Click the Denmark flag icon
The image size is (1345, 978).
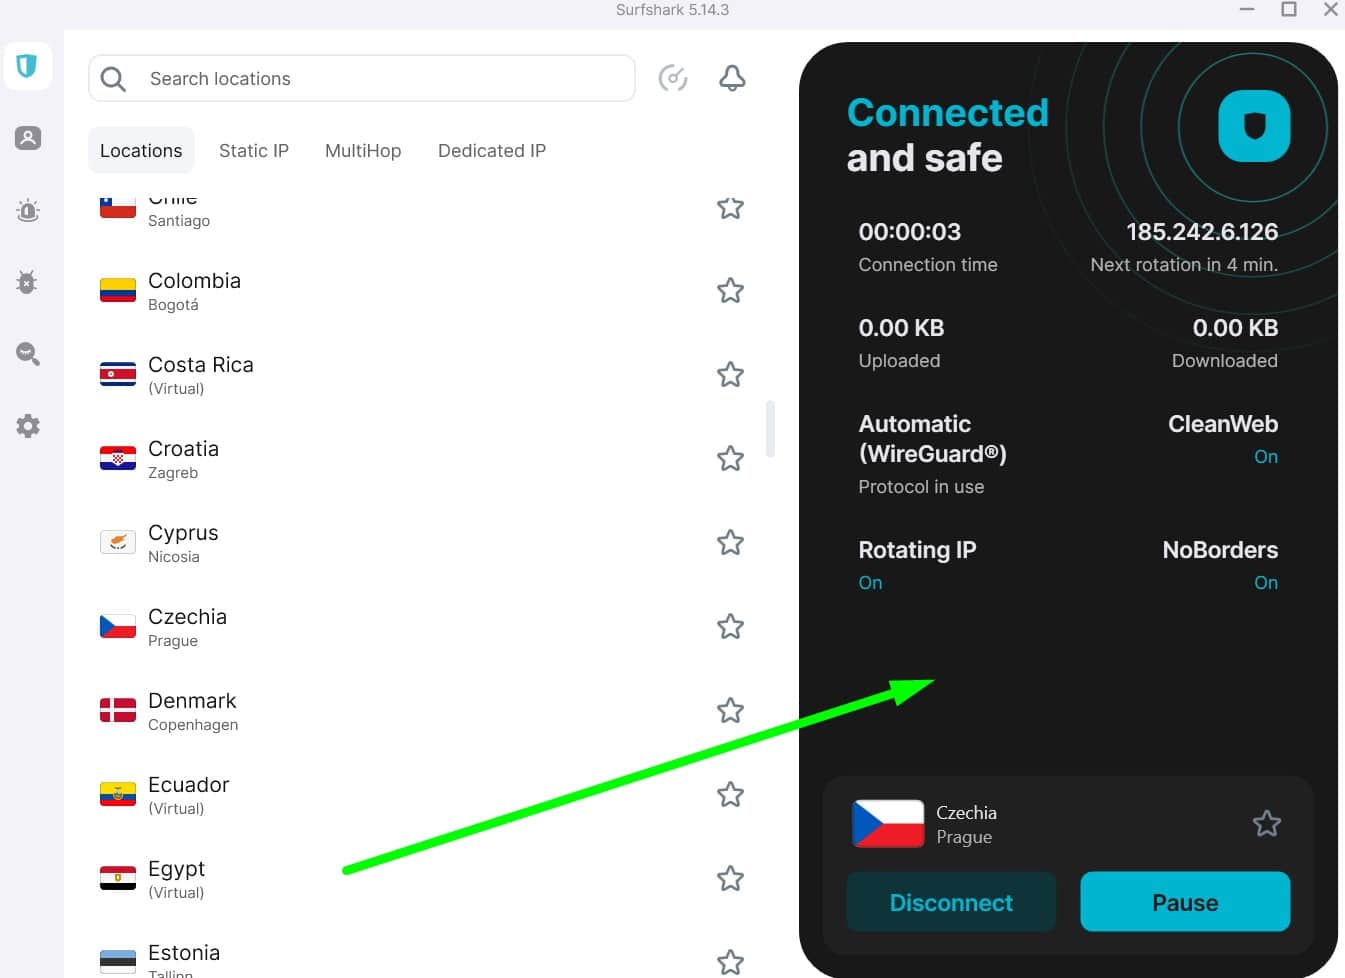pos(118,711)
